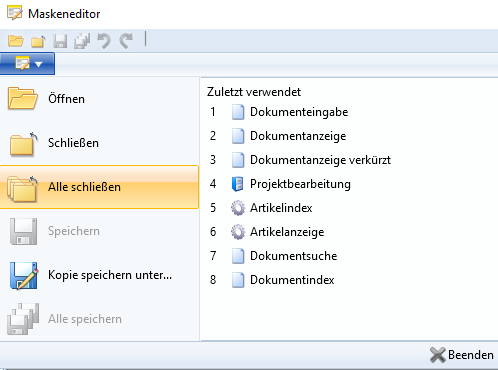The width and height of the screenshot is (498, 370).
Task: Click the save all toolbar icon
Action: click(82, 41)
